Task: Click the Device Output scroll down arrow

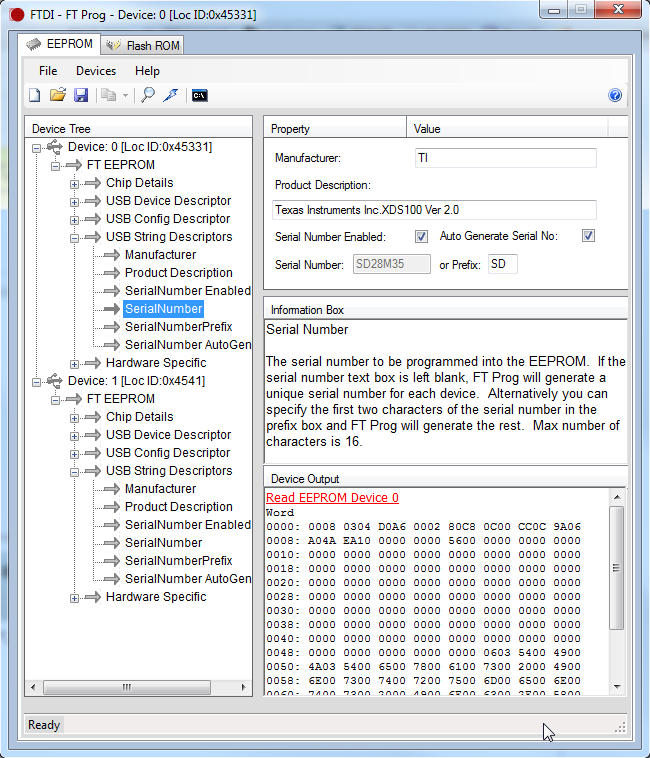Action: tap(617, 686)
